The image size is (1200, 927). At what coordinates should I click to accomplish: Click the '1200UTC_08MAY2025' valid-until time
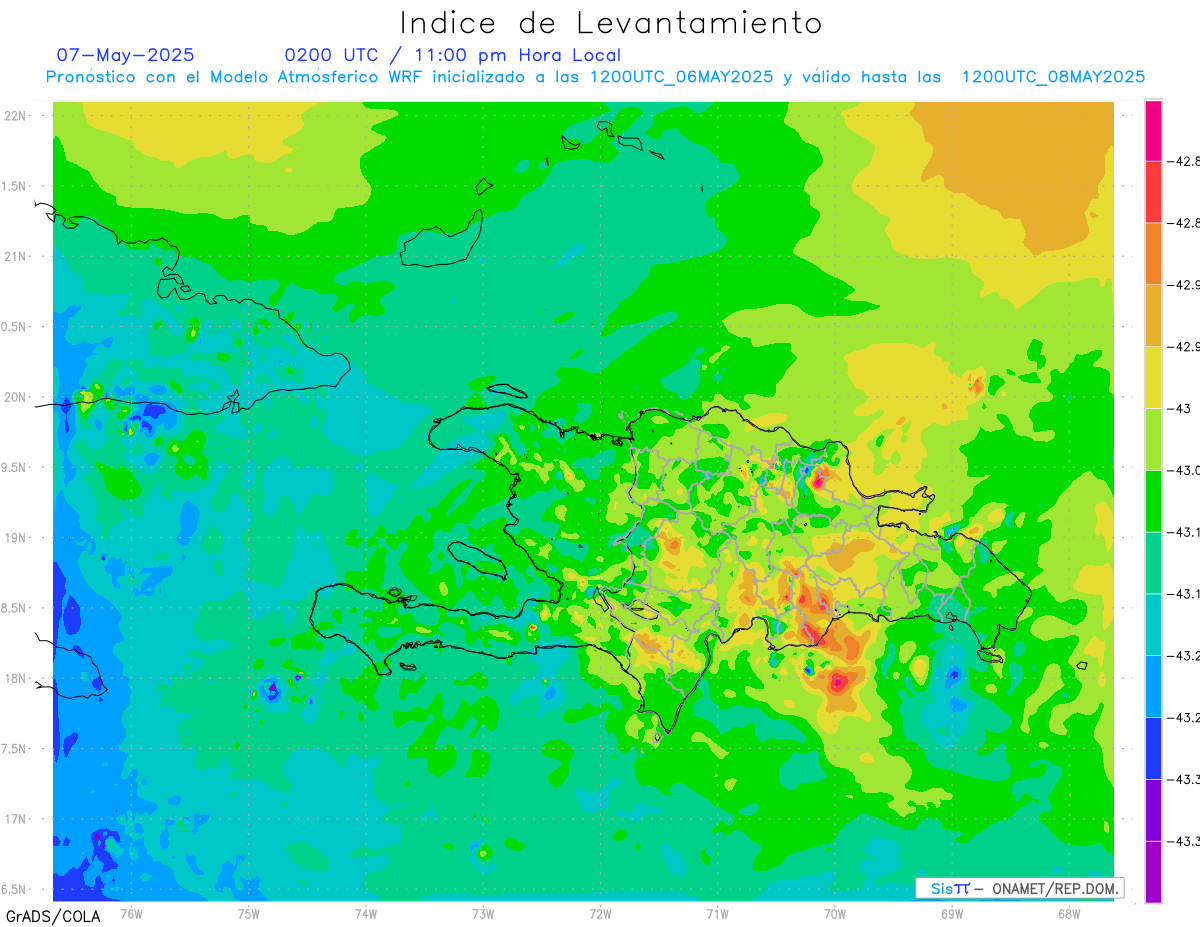(x=1053, y=77)
